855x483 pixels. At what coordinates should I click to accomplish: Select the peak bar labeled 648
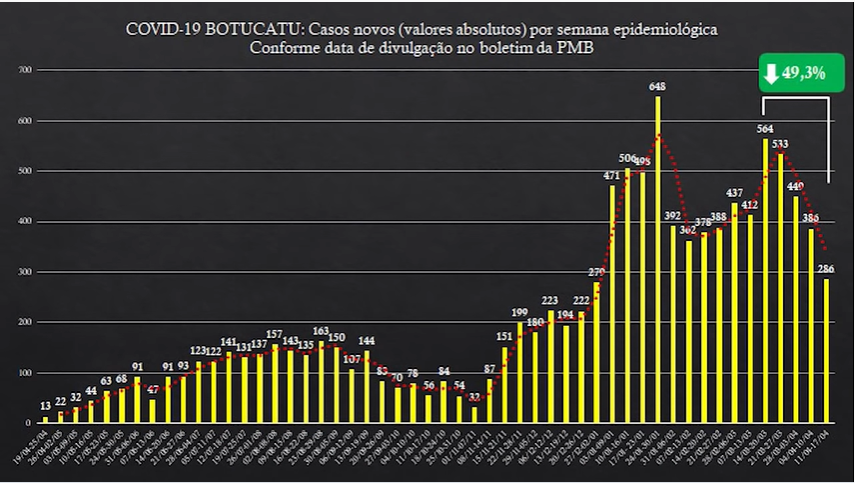[657, 260]
